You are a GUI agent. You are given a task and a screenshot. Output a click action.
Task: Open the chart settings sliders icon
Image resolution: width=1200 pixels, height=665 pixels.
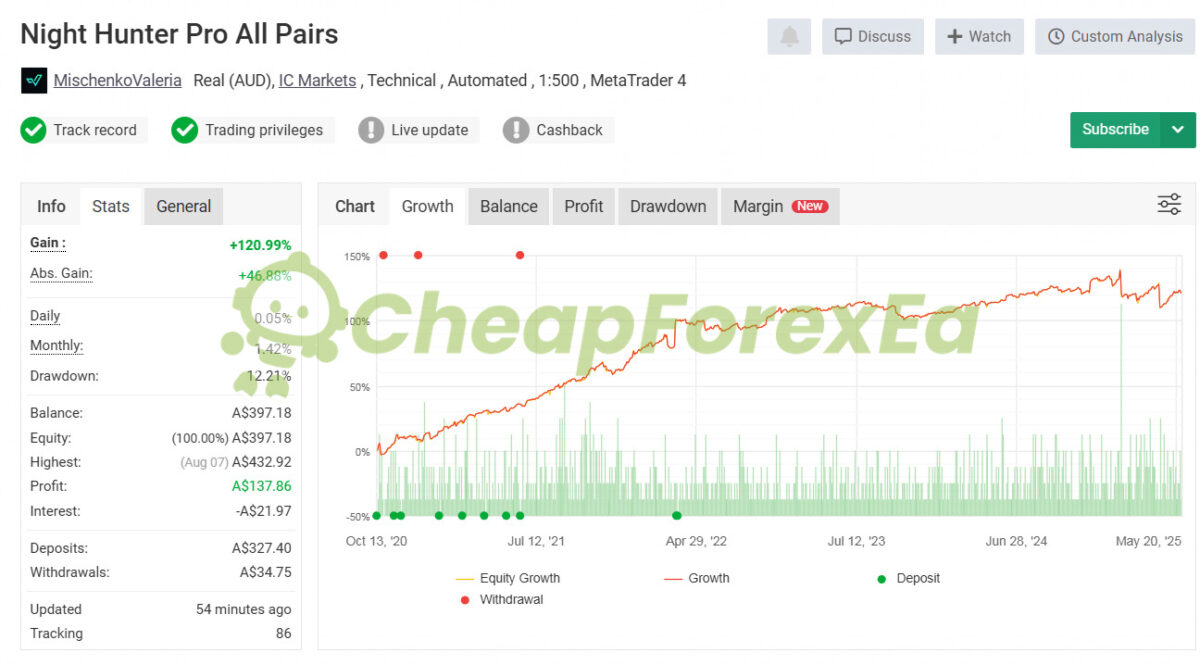pyautogui.click(x=1169, y=205)
